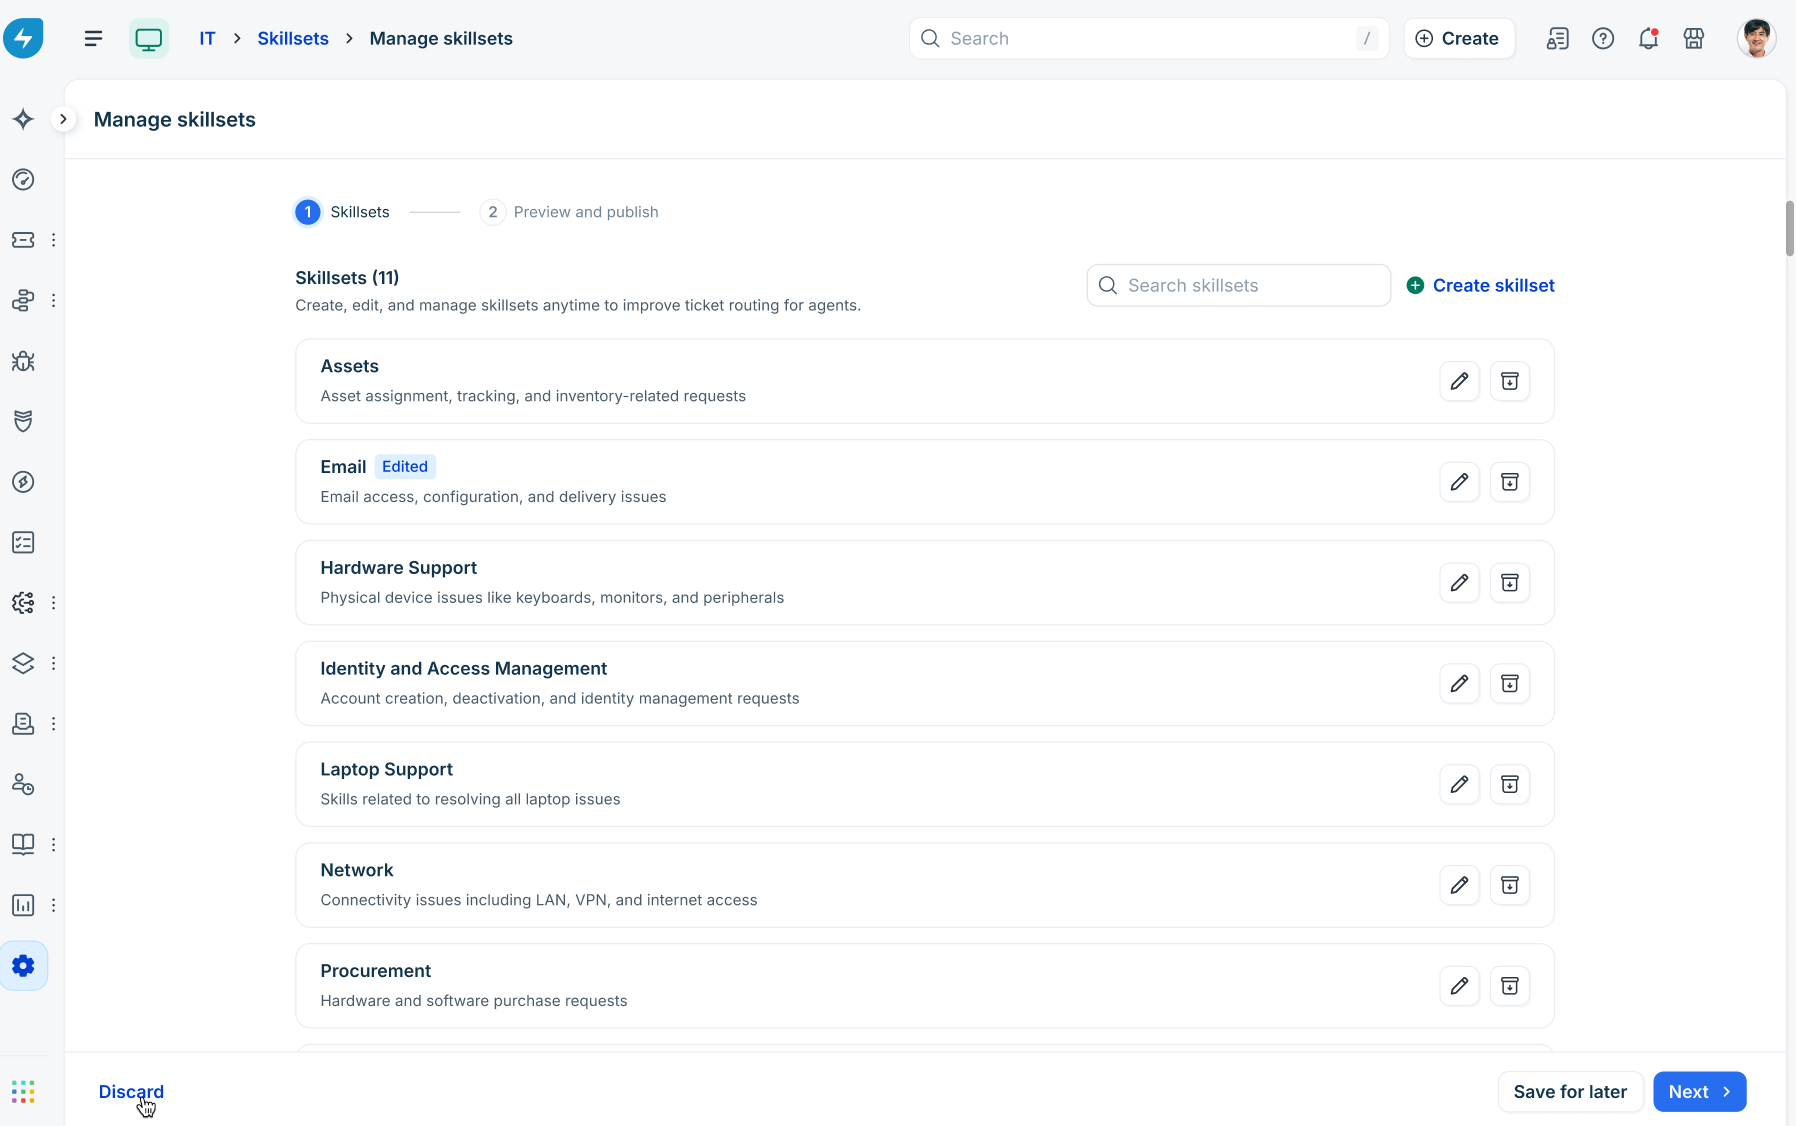Open the Tickets icon in sidebar
The width and height of the screenshot is (1796, 1126).
coord(23,240)
